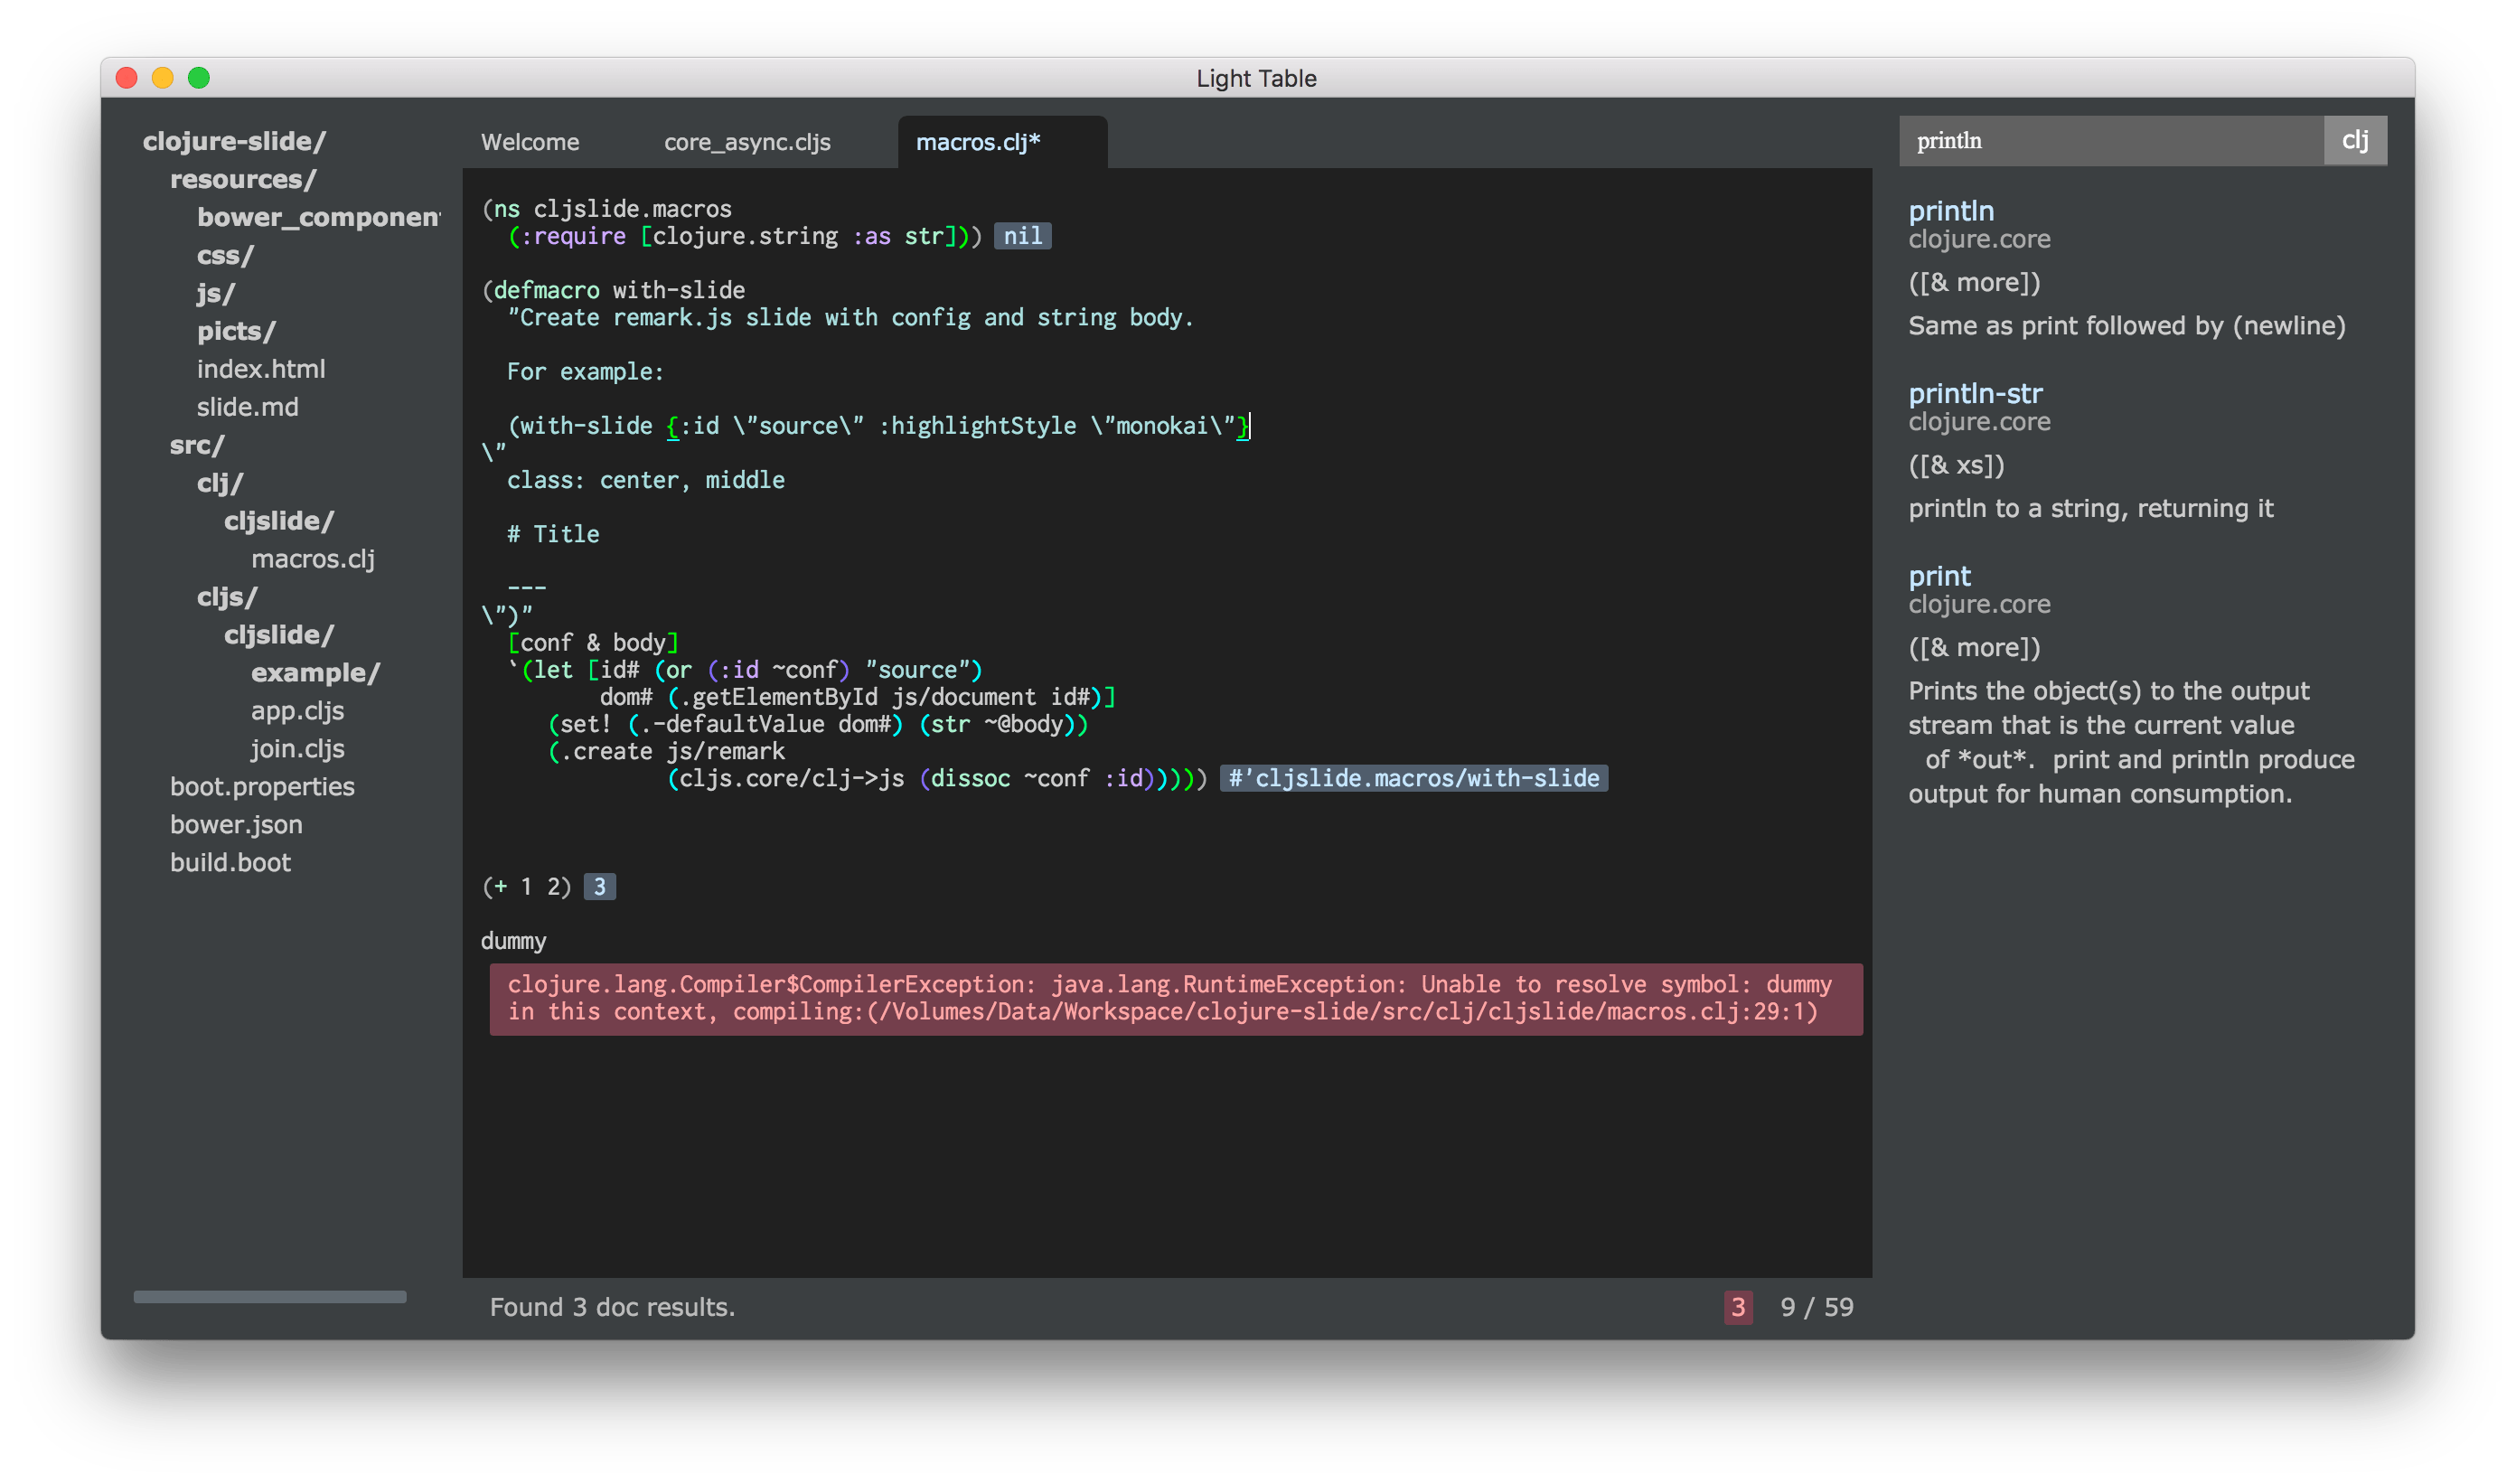Click the '[conf & body]' argument vector
Image resolution: width=2516 pixels, height=1484 pixels.
pos(593,642)
